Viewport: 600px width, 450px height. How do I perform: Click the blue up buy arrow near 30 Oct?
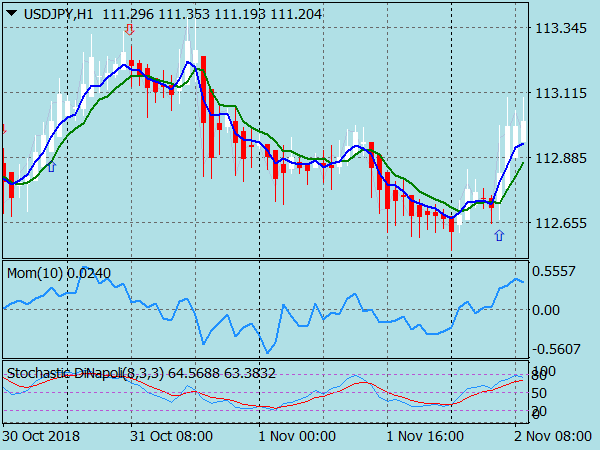(x=51, y=166)
